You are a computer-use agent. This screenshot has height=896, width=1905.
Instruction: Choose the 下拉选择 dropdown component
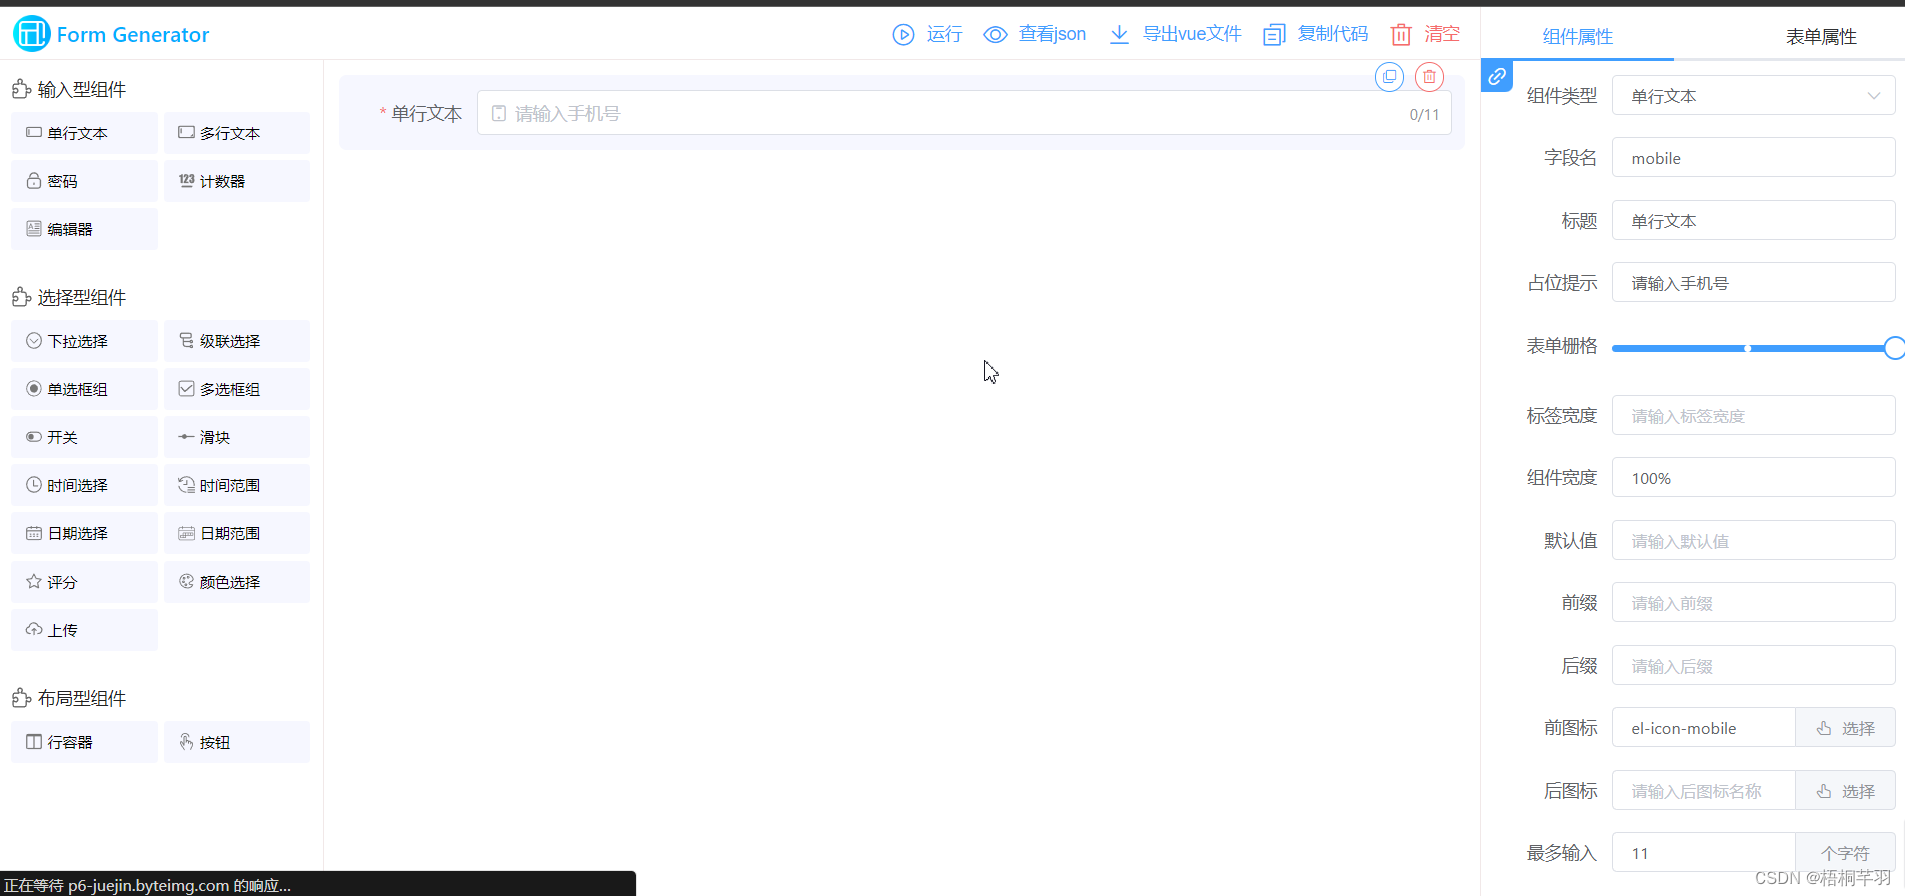pyautogui.click(x=84, y=341)
